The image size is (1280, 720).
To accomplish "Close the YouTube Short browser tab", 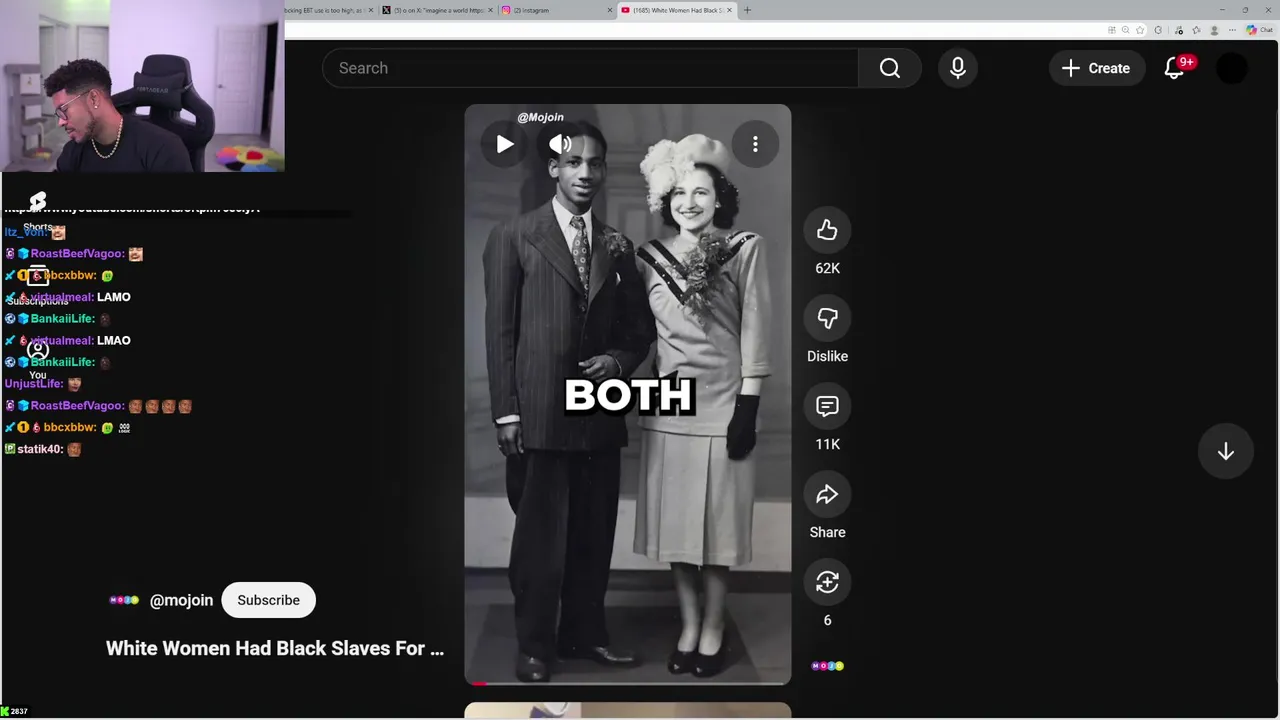I will tap(730, 10).
